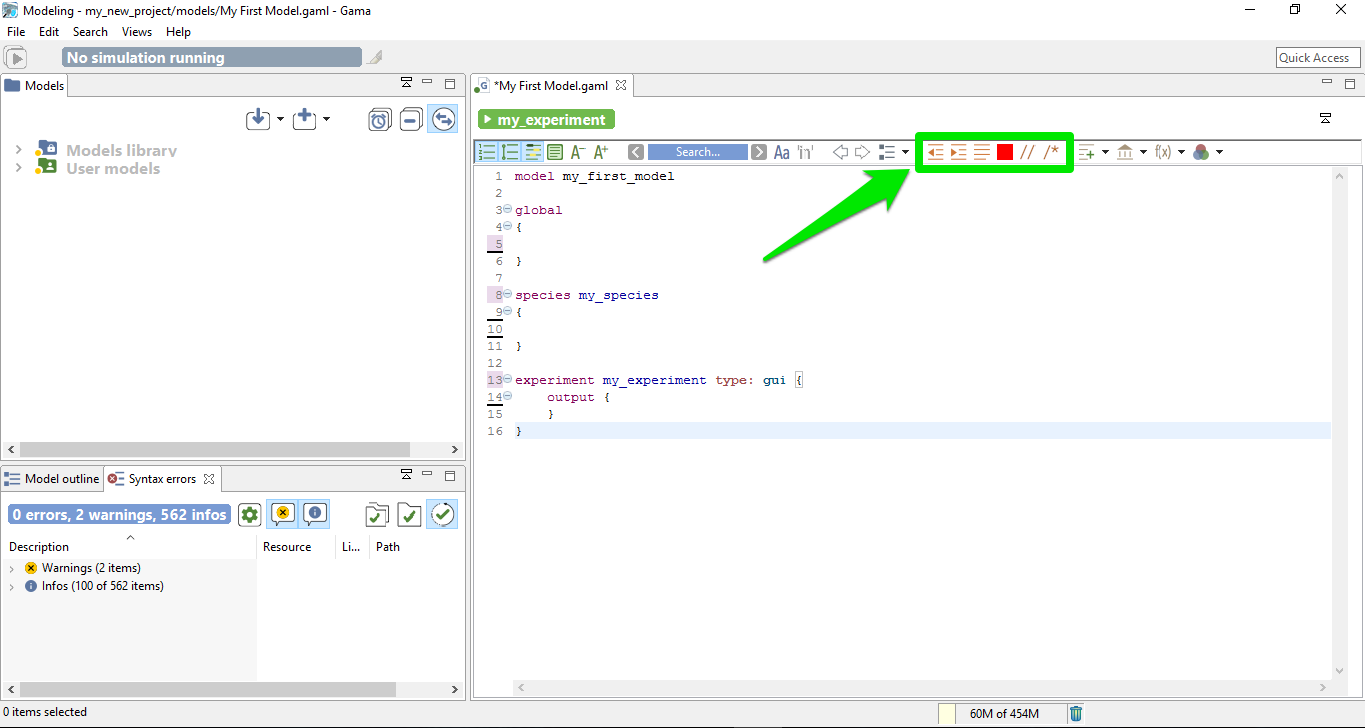Expand the Warnings (2 items) row
Screen dimensions: 1365x728
[12, 568]
